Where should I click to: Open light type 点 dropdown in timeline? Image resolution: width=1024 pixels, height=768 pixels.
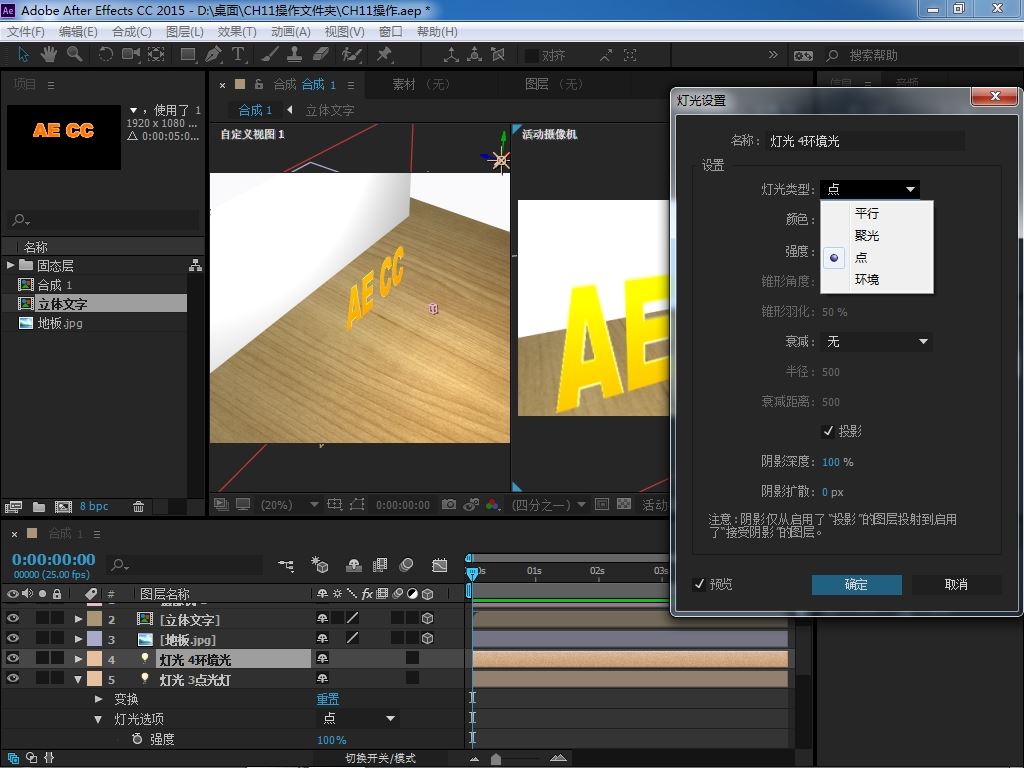click(x=358, y=718)
